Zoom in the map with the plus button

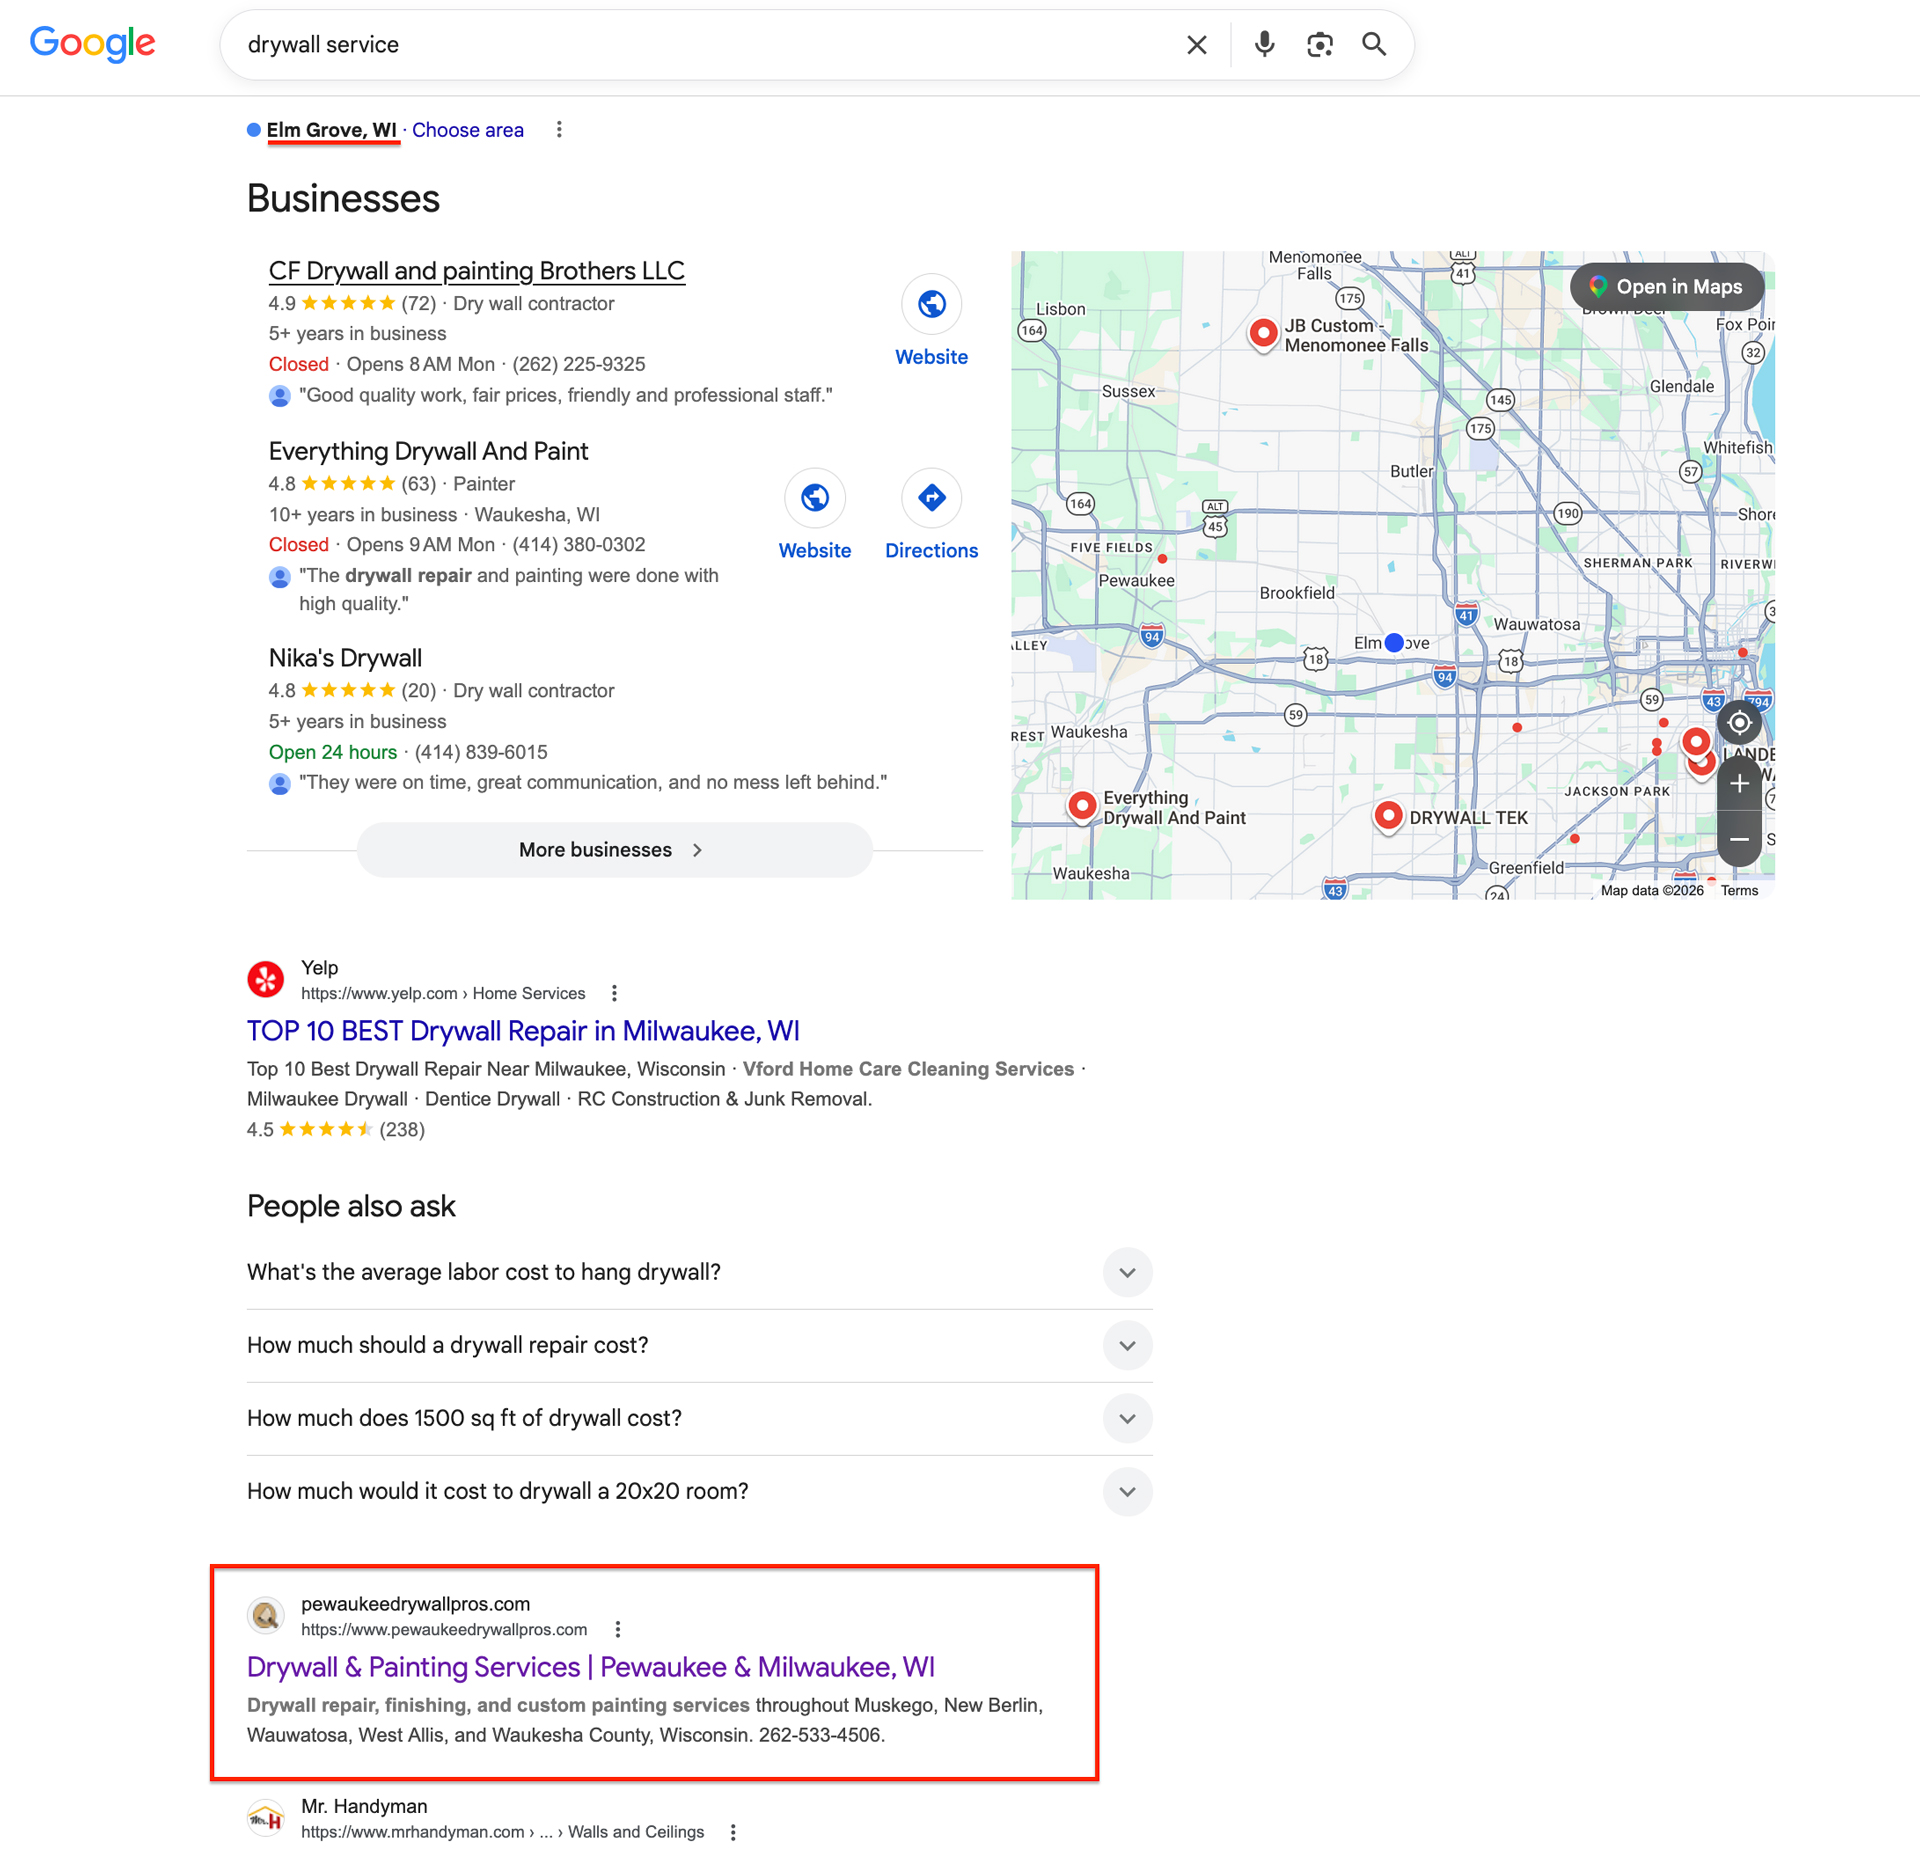(x=1739, y=784)
